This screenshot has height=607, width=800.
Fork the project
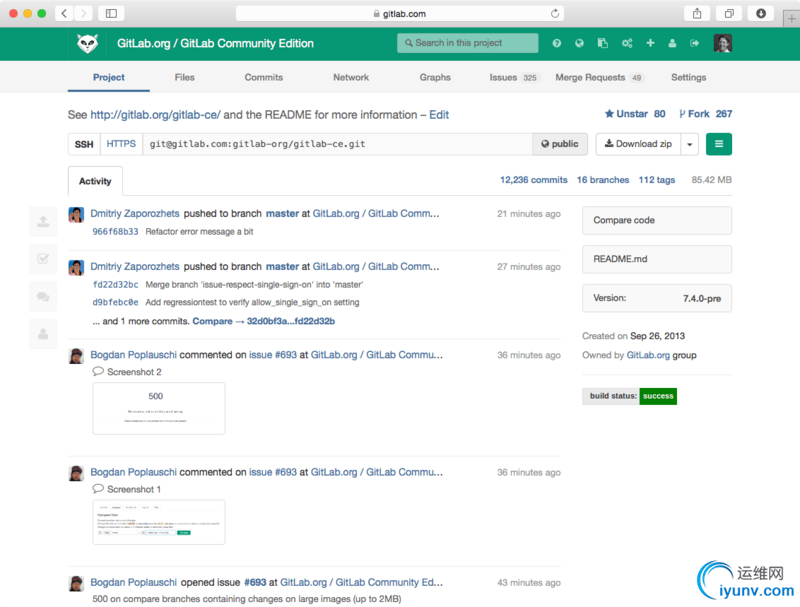pyautogui.click(x=706, y=114)
